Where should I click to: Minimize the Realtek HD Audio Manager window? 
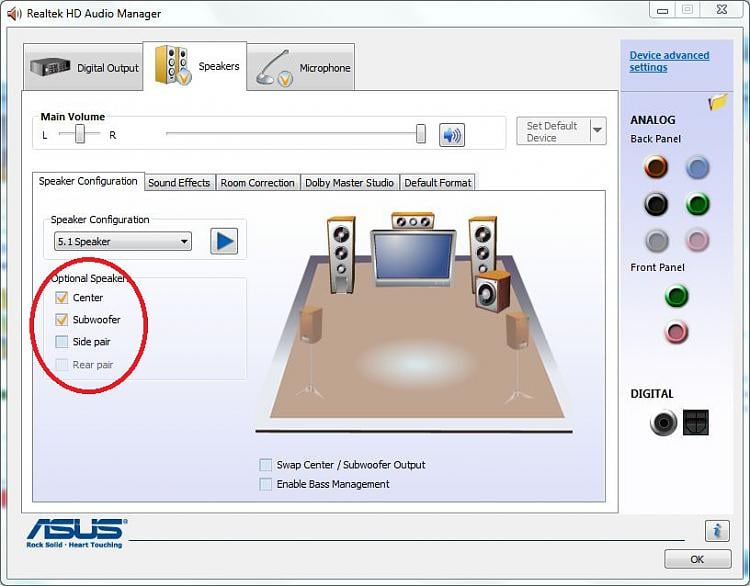pyautogui.click(x=662, y=11)
